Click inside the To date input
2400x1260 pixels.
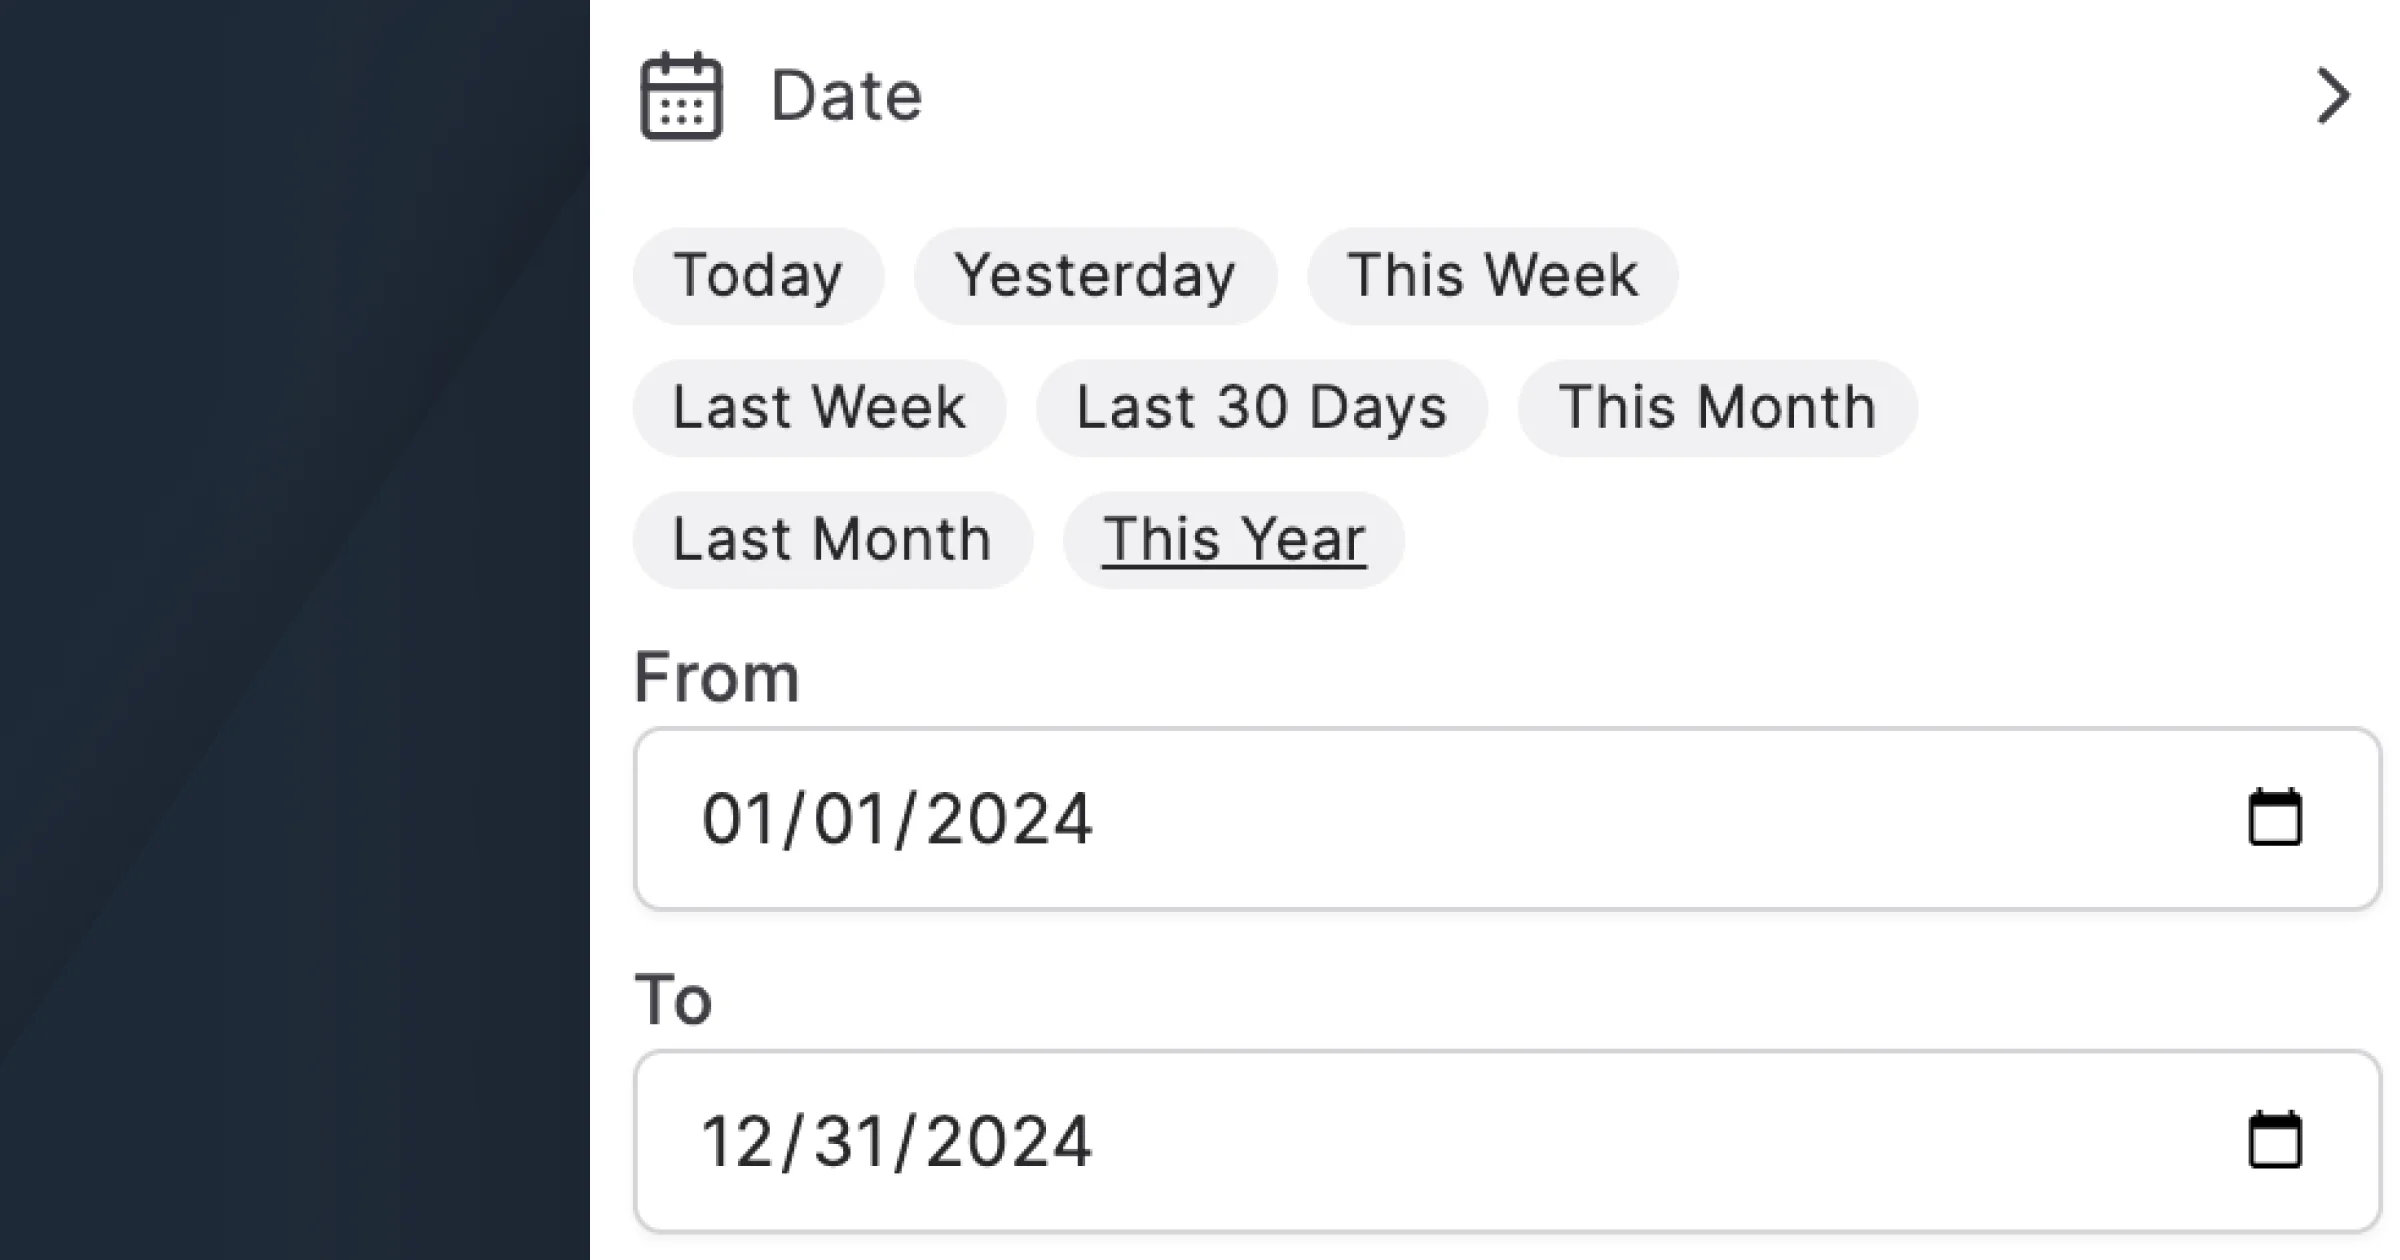point(1400,1140)
